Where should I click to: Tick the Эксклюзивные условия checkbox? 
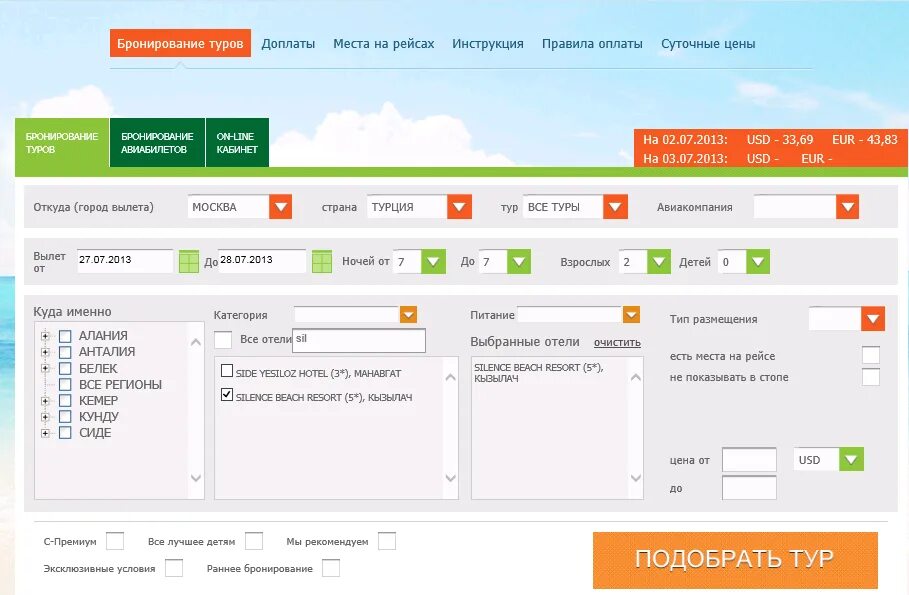click(x=174, y=568)
